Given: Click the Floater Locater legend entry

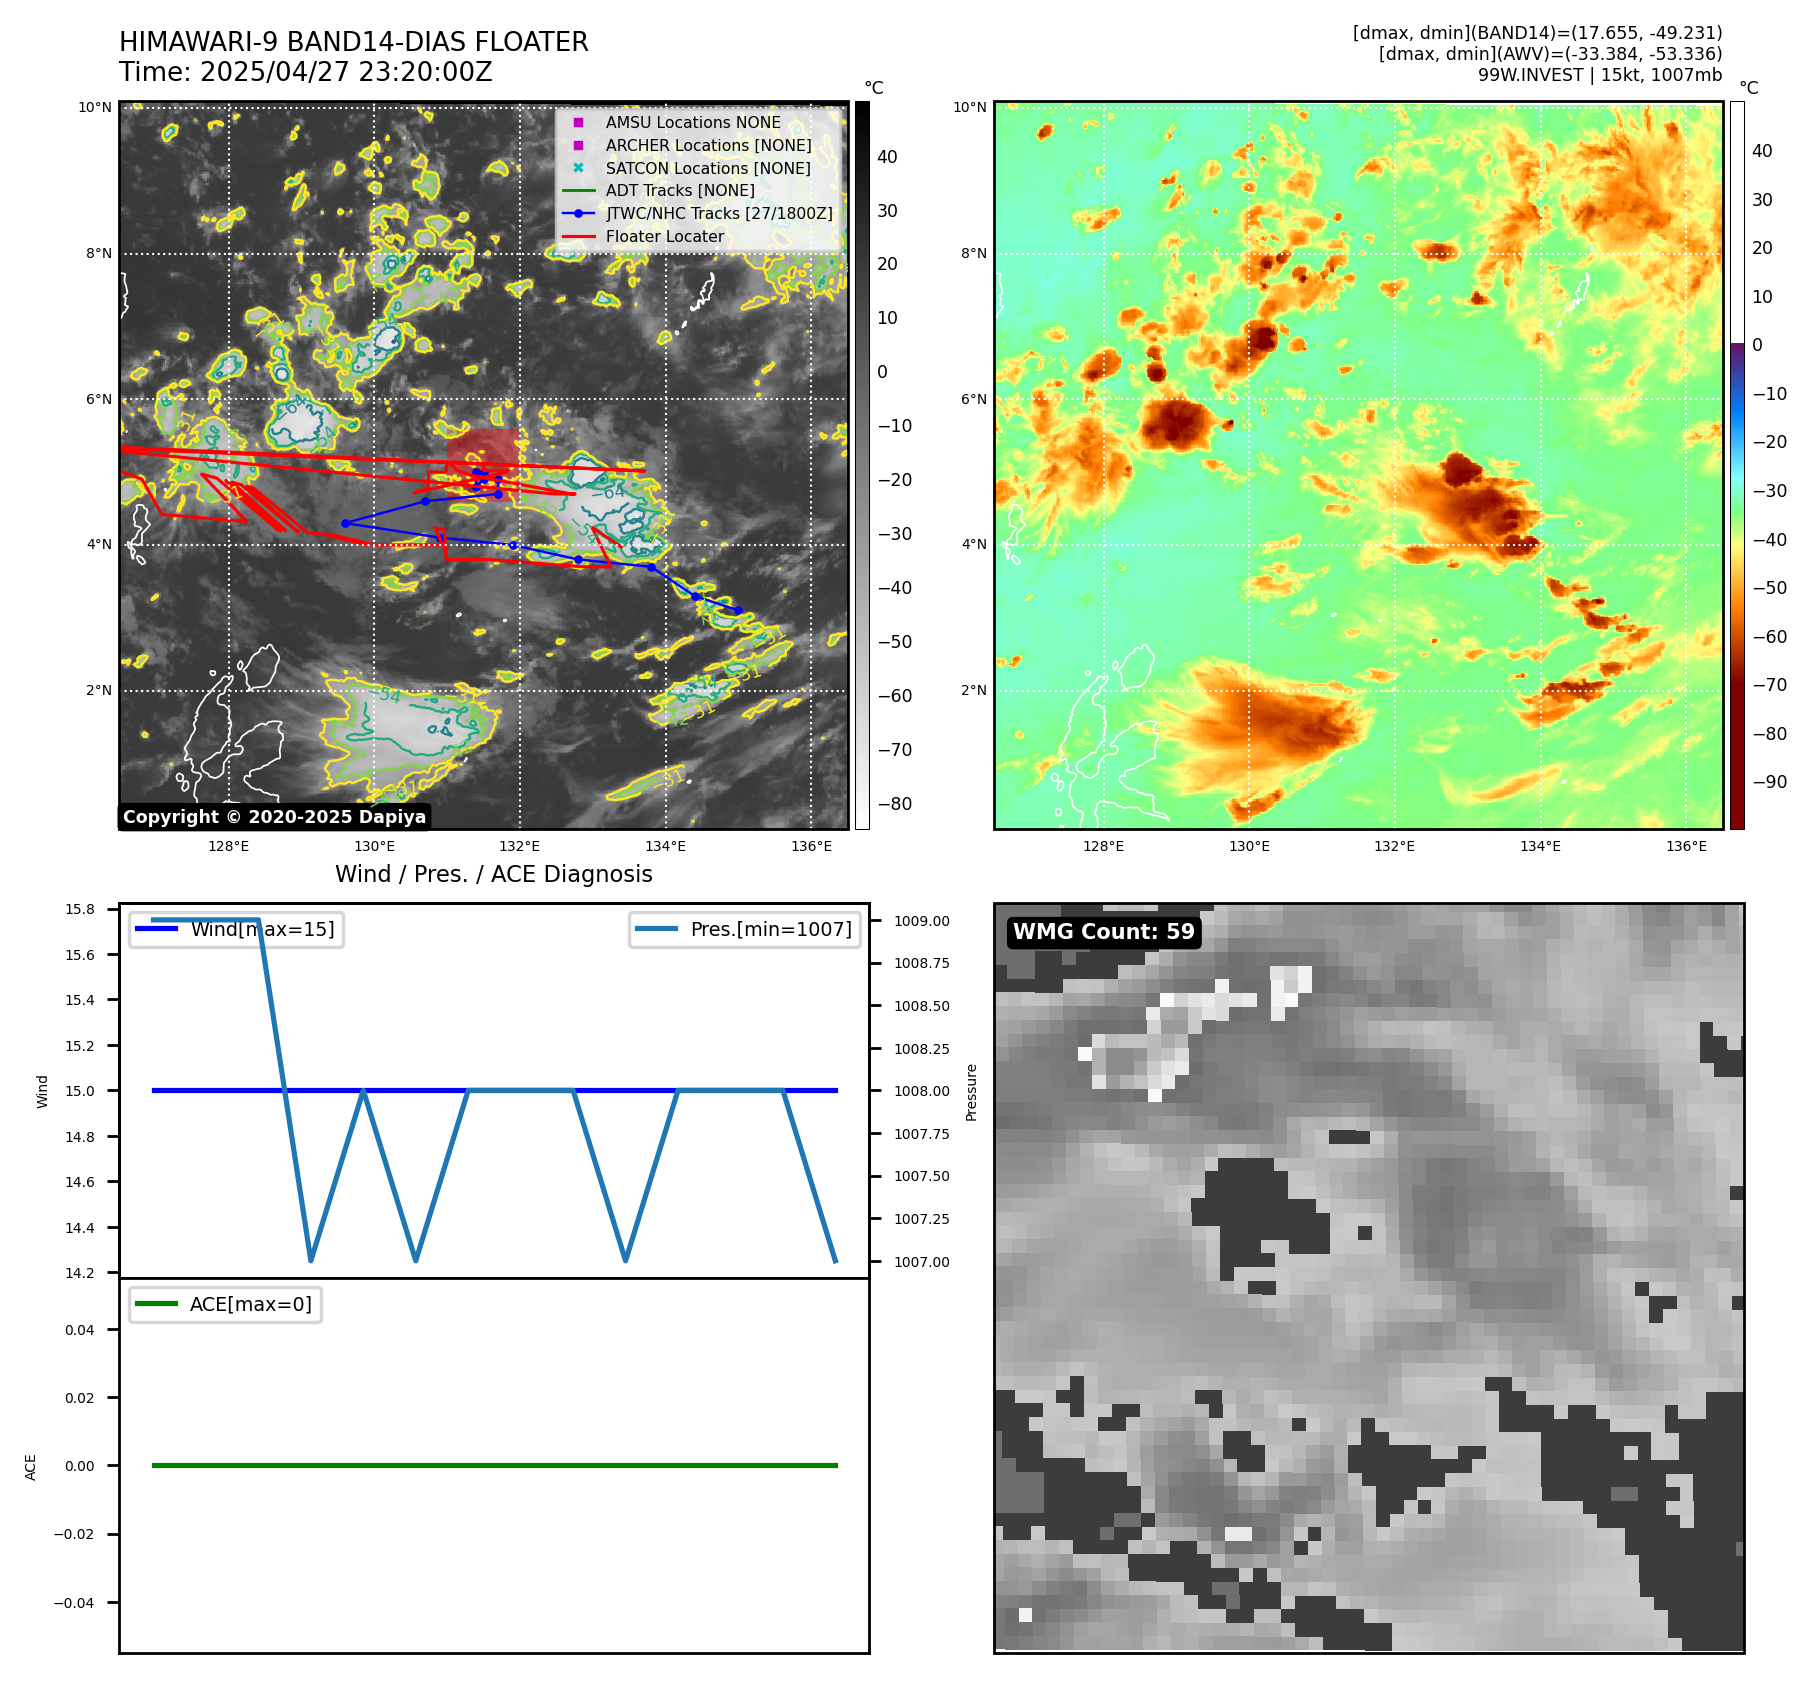Looking at the screenshot, I should point(645,236).
